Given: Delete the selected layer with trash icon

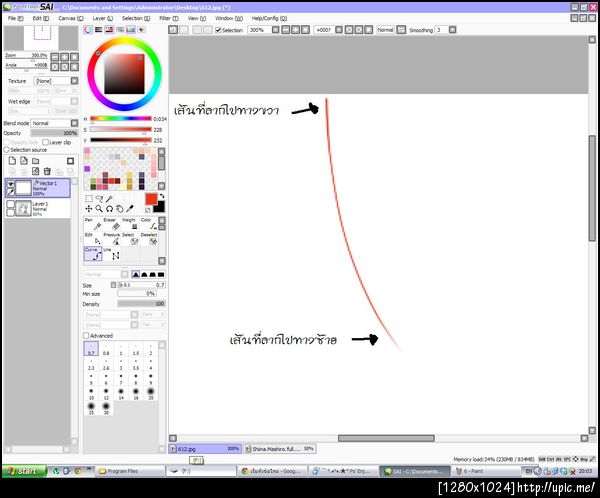Looking at the screenshot, I should click(x=47, y=171).
